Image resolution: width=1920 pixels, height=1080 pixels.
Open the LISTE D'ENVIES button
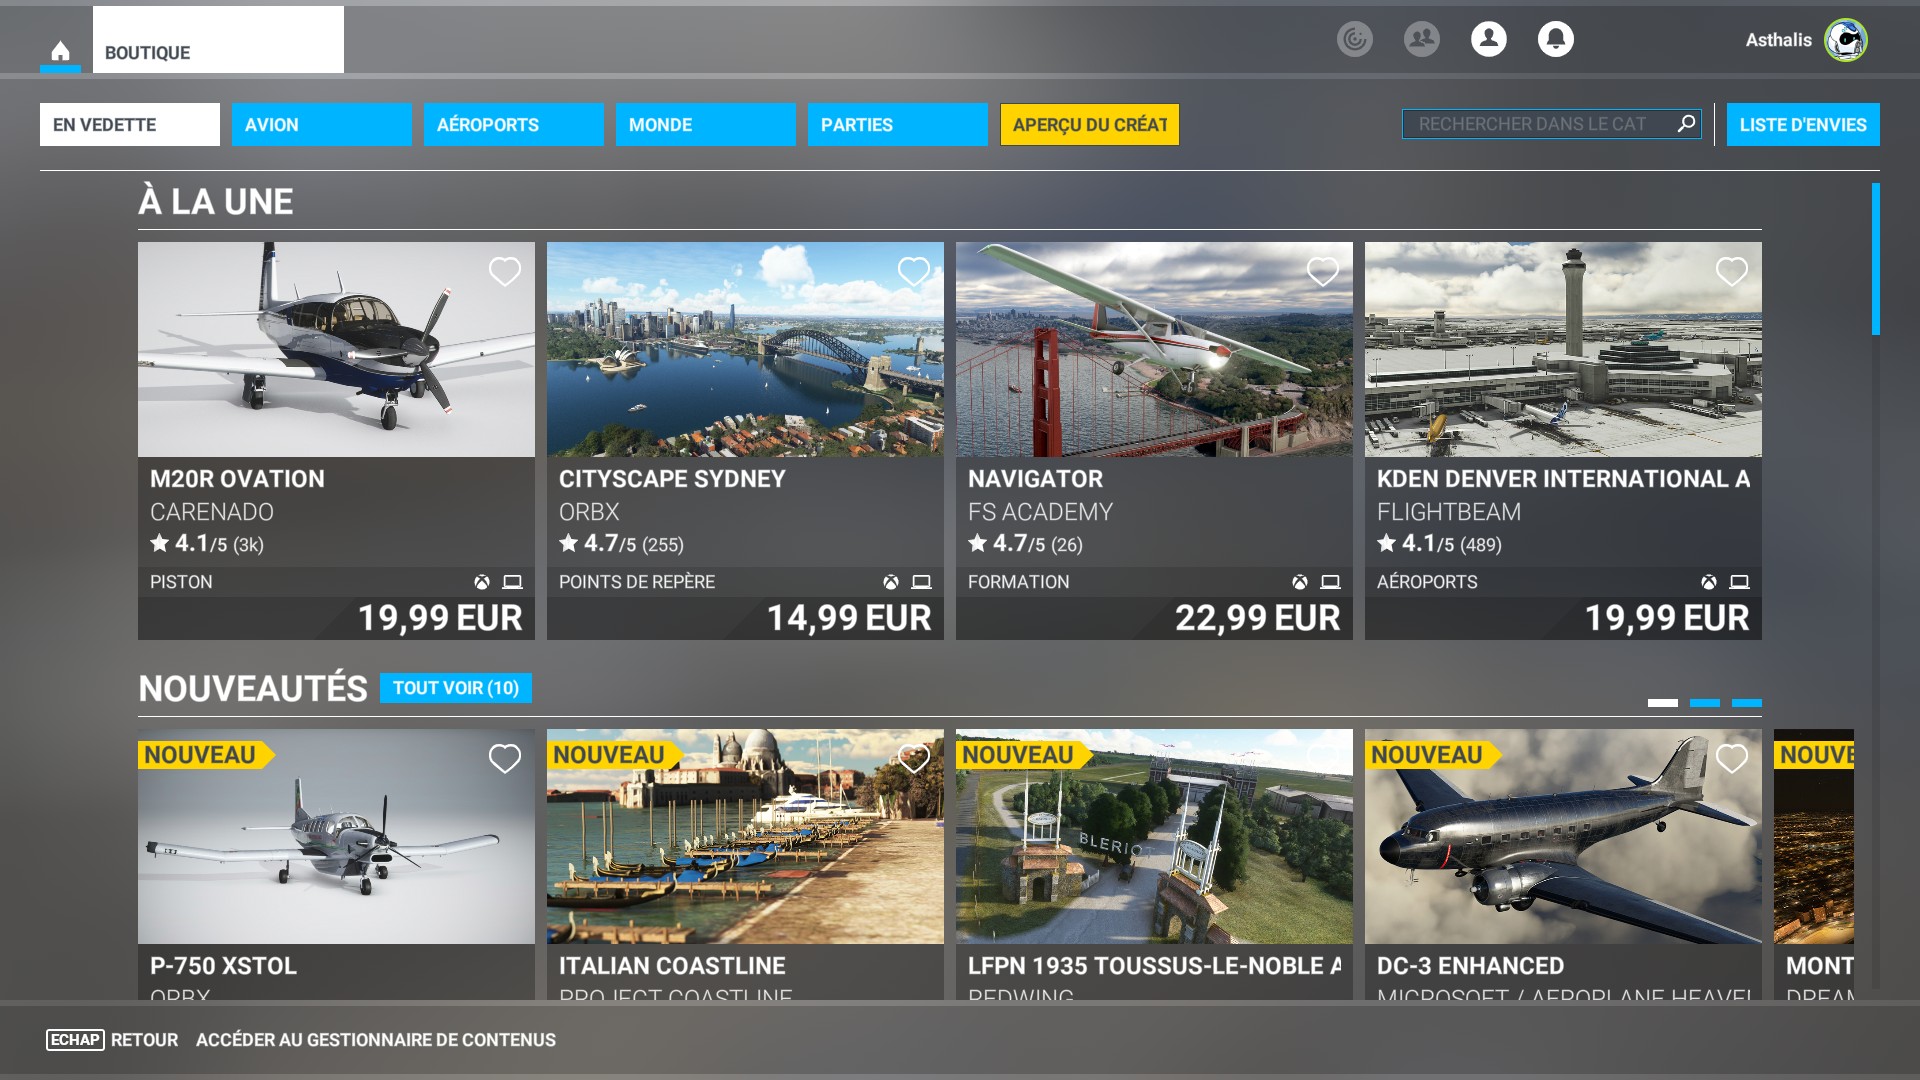(x=1802, y=124)
